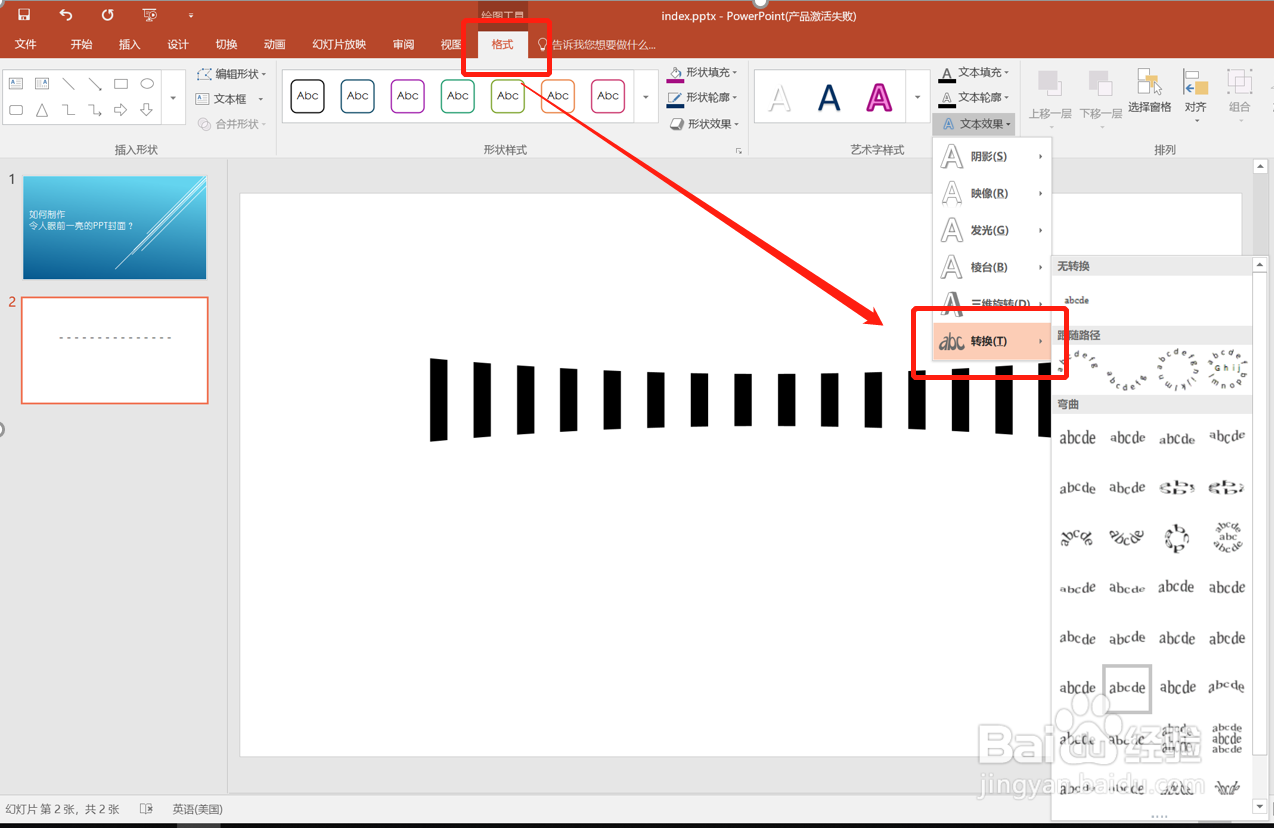Open the 转换(T) transform submenu
1274x828 pixels.
(x=992, y=342)
